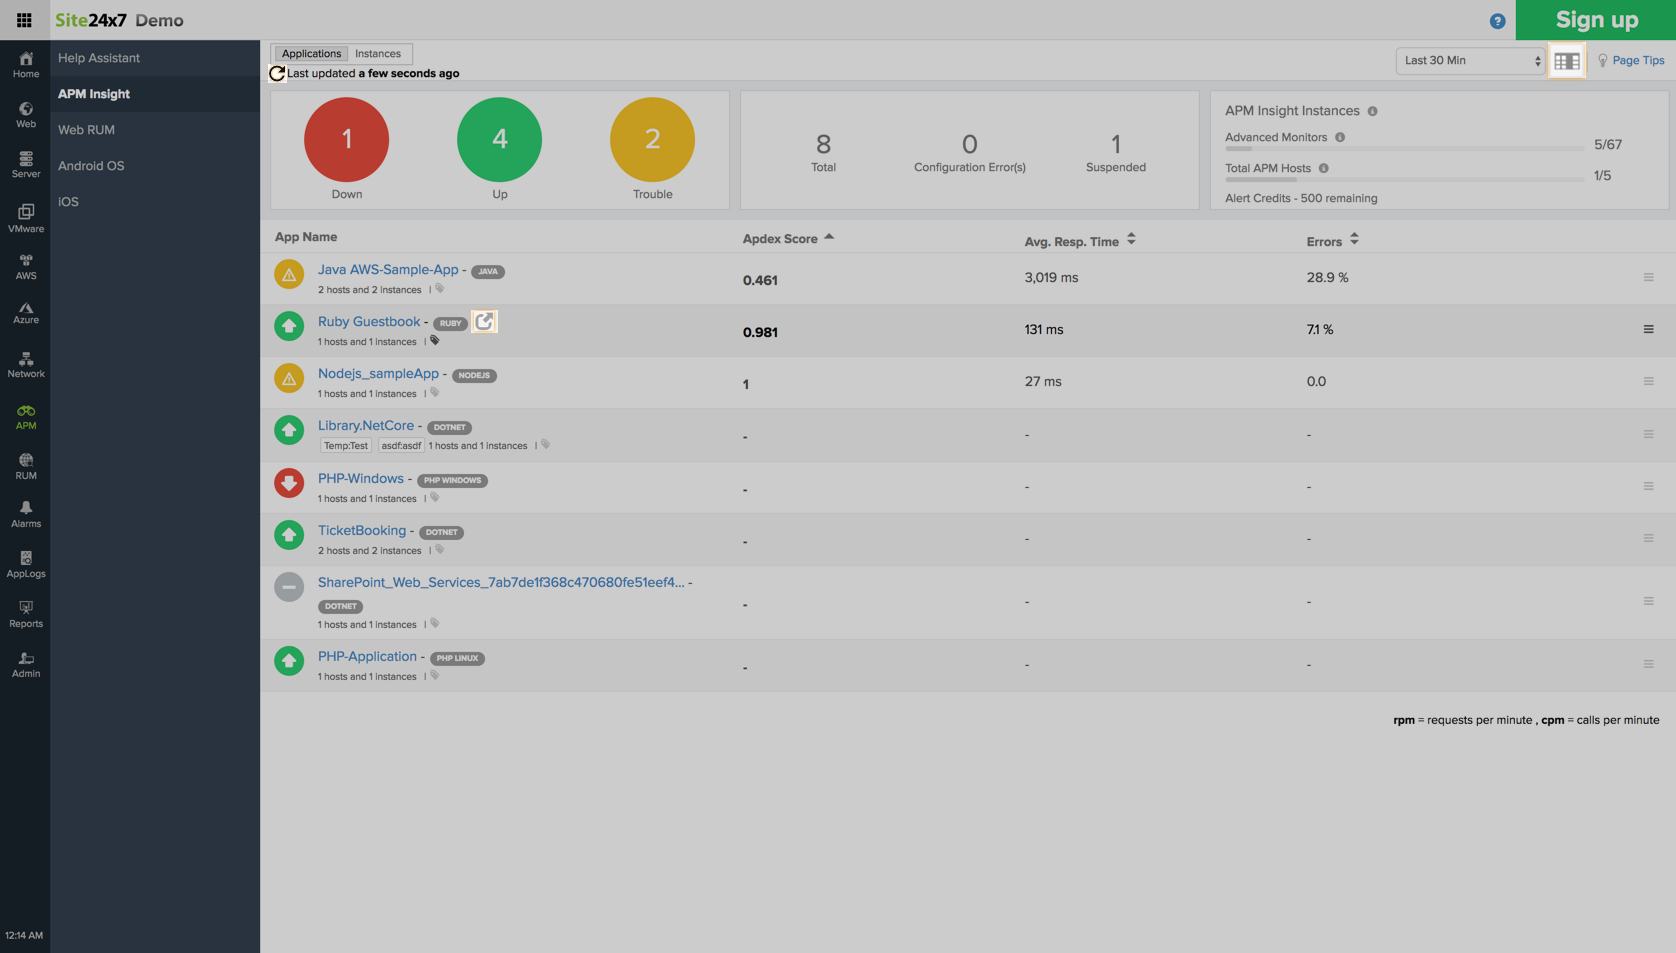Open the Reports section
The width and height of the screenshot is (1676, 953).
pos(26,615)
